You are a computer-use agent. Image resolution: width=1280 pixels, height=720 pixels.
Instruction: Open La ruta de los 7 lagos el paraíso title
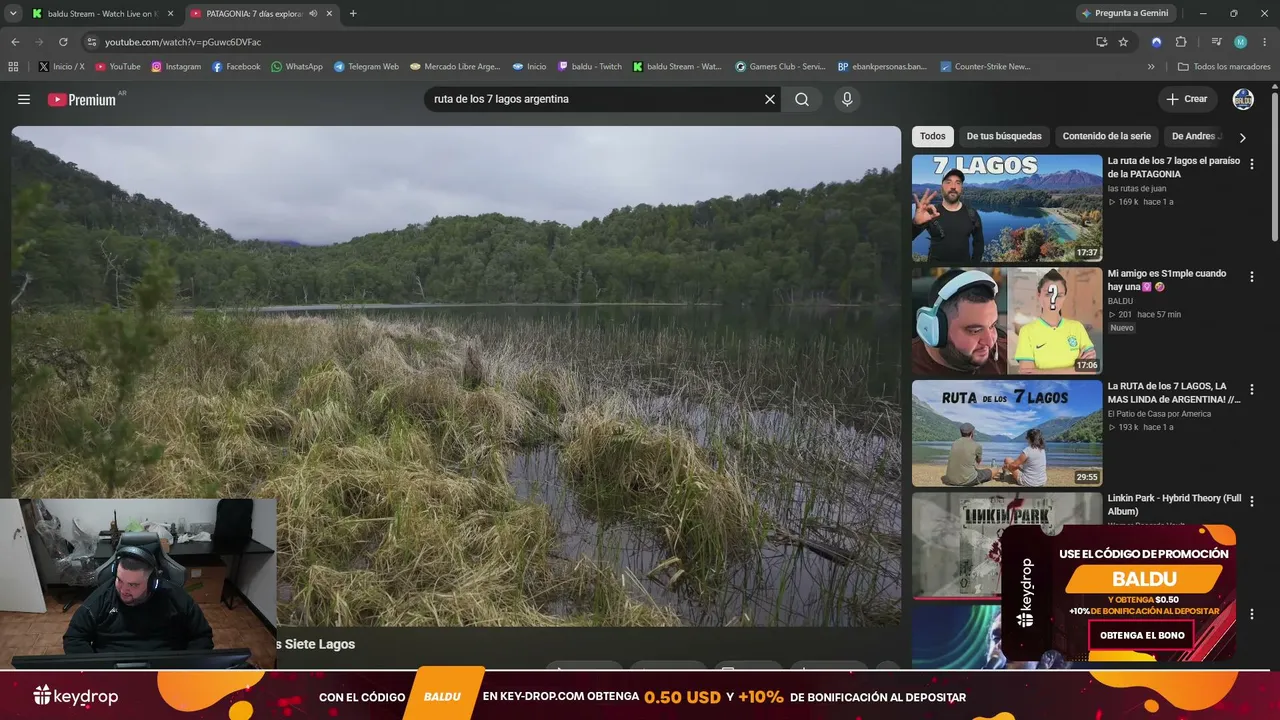tap(1174, 167)
